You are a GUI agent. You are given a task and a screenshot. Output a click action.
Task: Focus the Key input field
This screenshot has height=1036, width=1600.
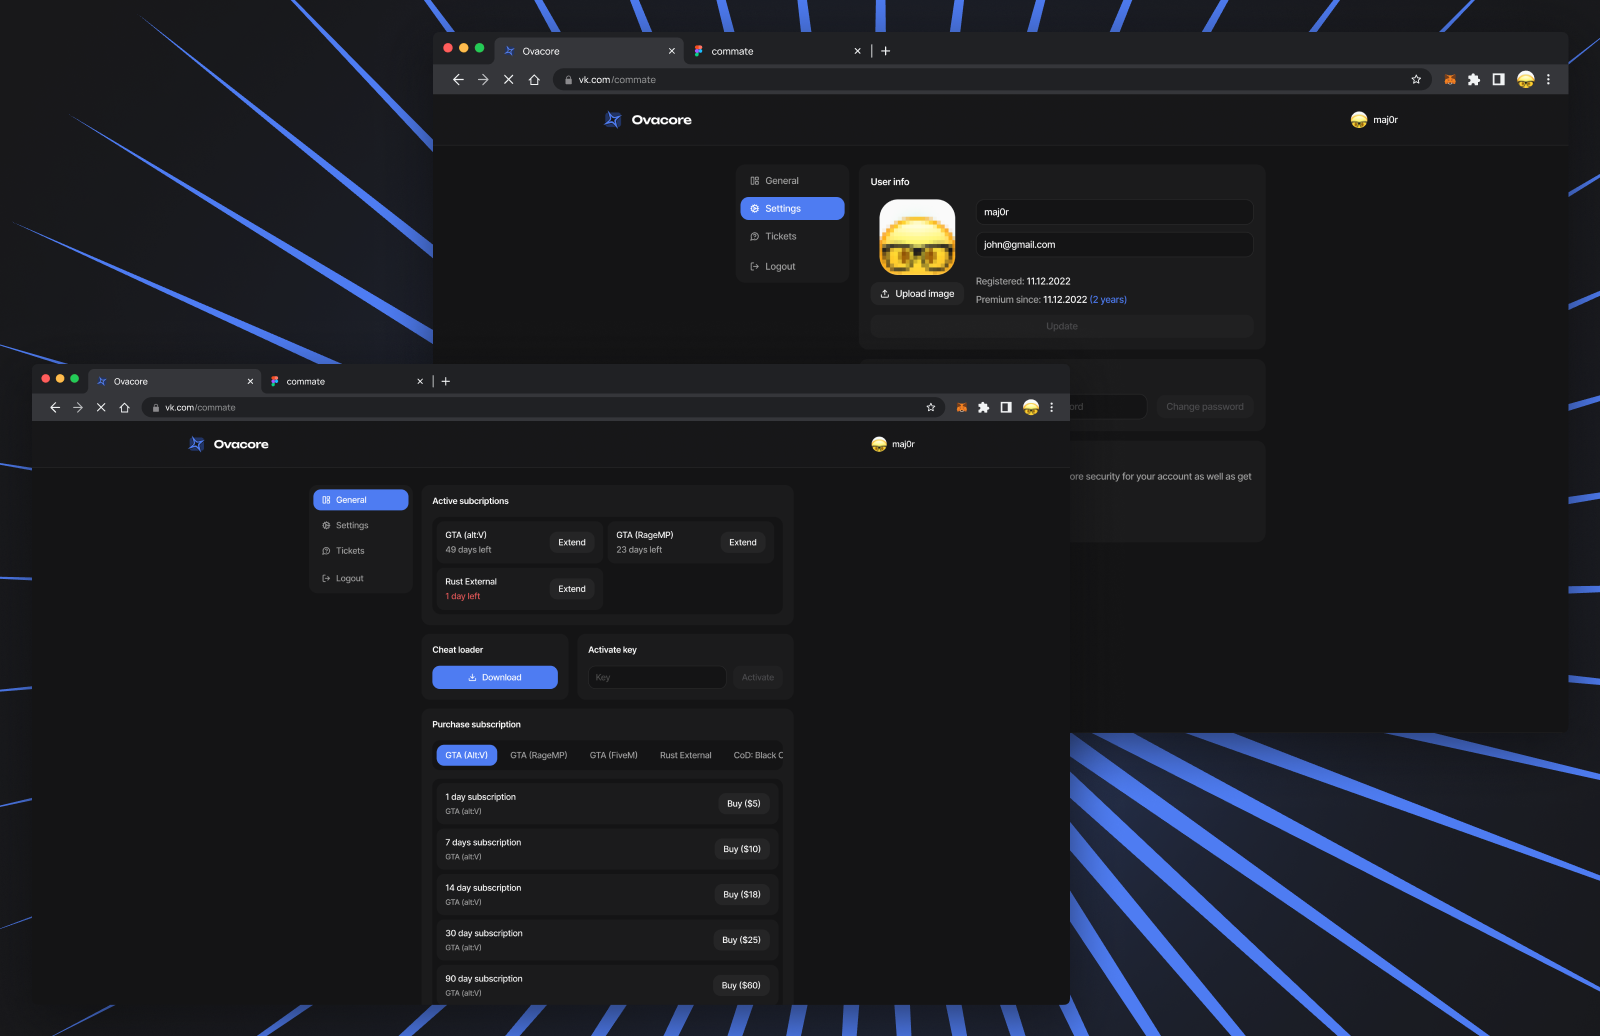tap(657, 677)
